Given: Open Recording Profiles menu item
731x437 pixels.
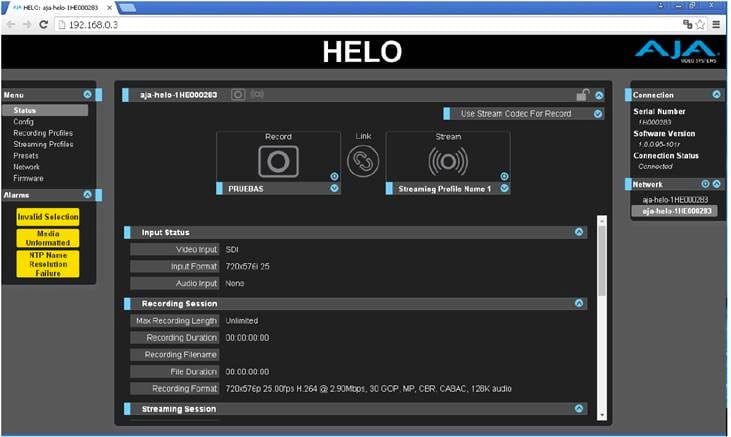Looking at the screenshot, I should pos(43,133).
